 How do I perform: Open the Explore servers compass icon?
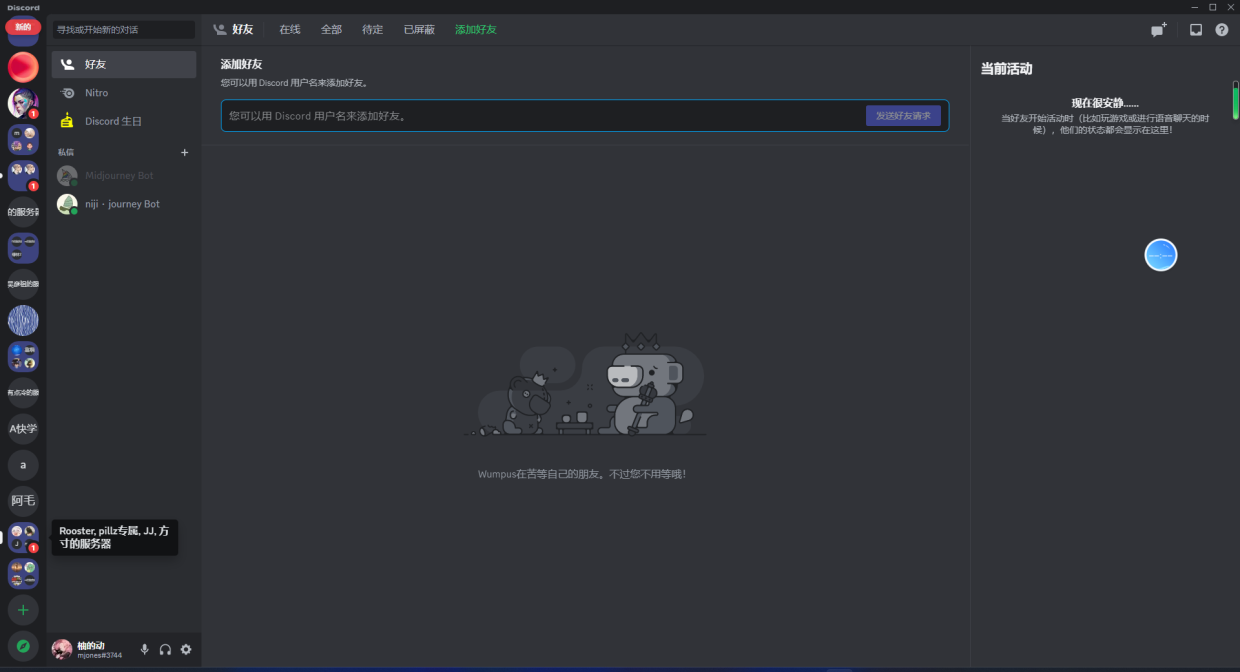pyautogui.click(x=23, y=646)
